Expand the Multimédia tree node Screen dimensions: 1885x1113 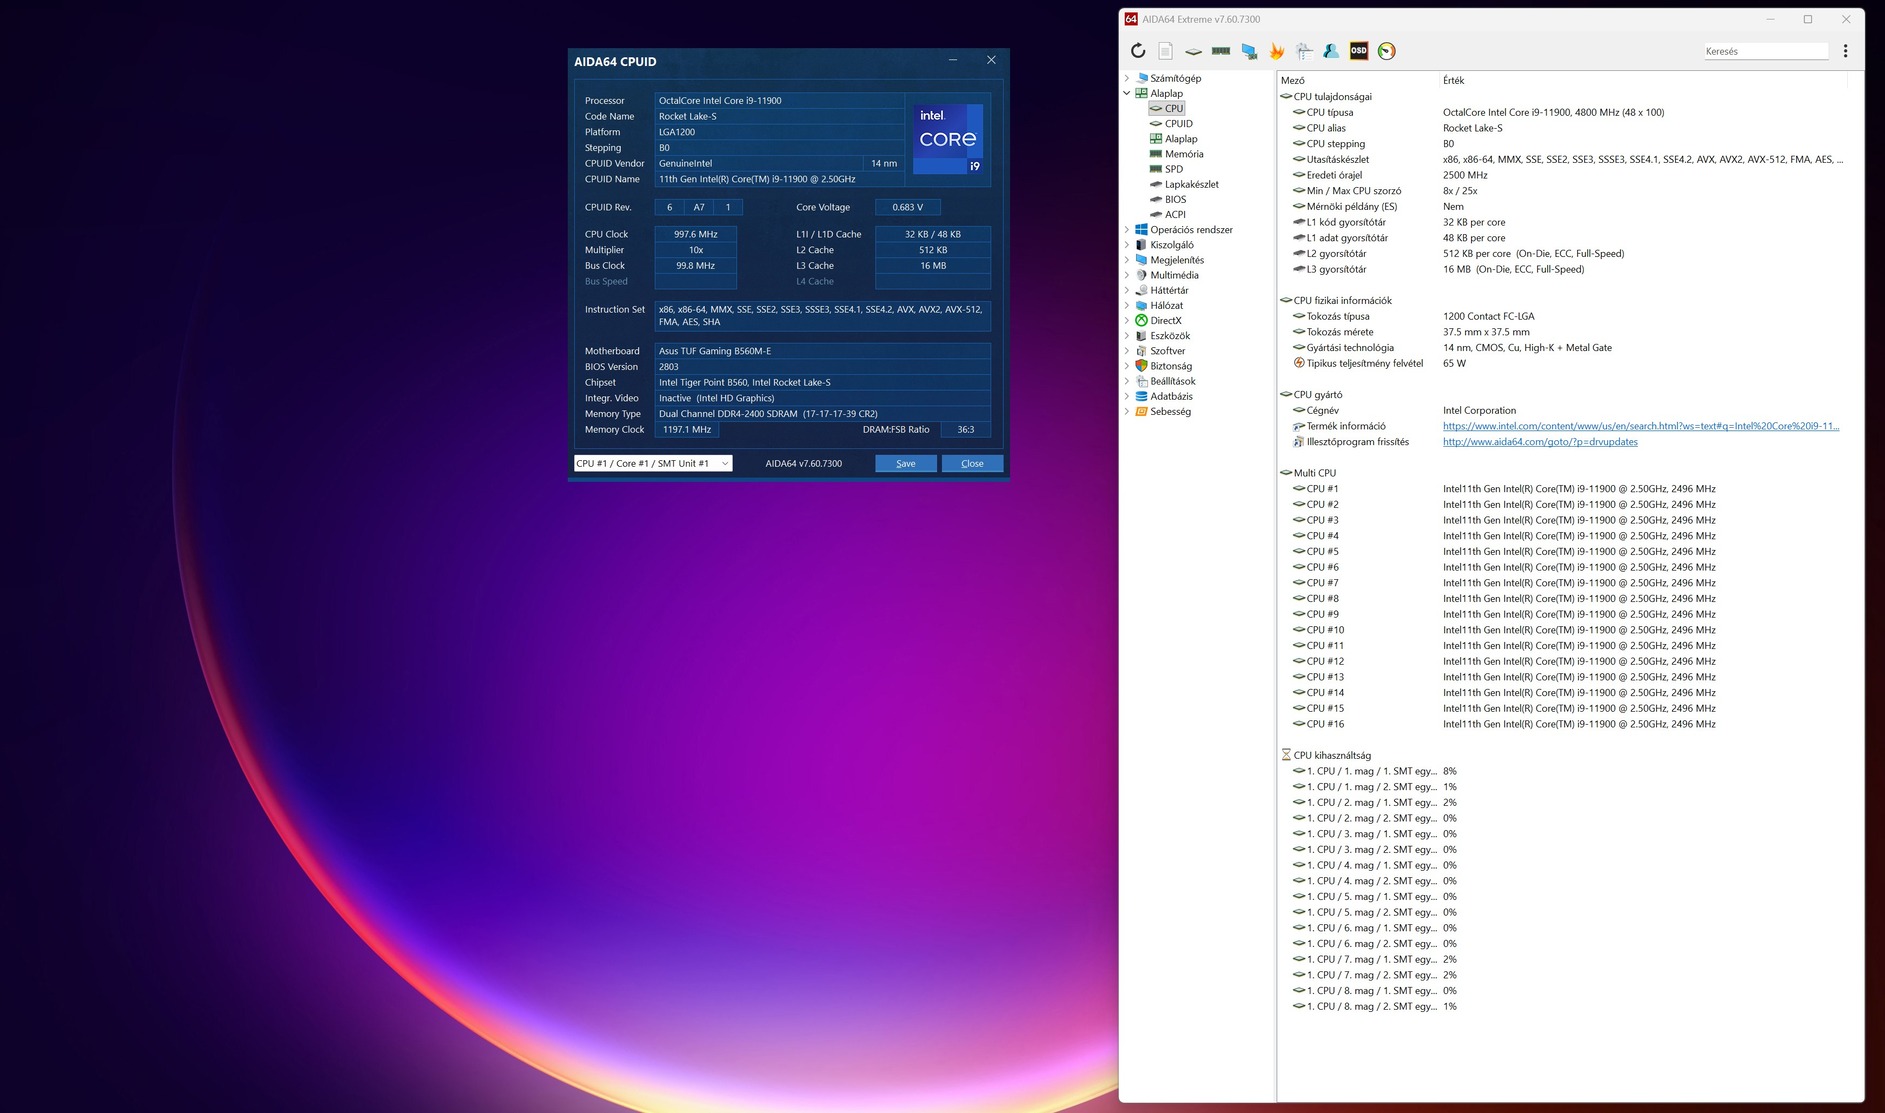coord(1127,275)
